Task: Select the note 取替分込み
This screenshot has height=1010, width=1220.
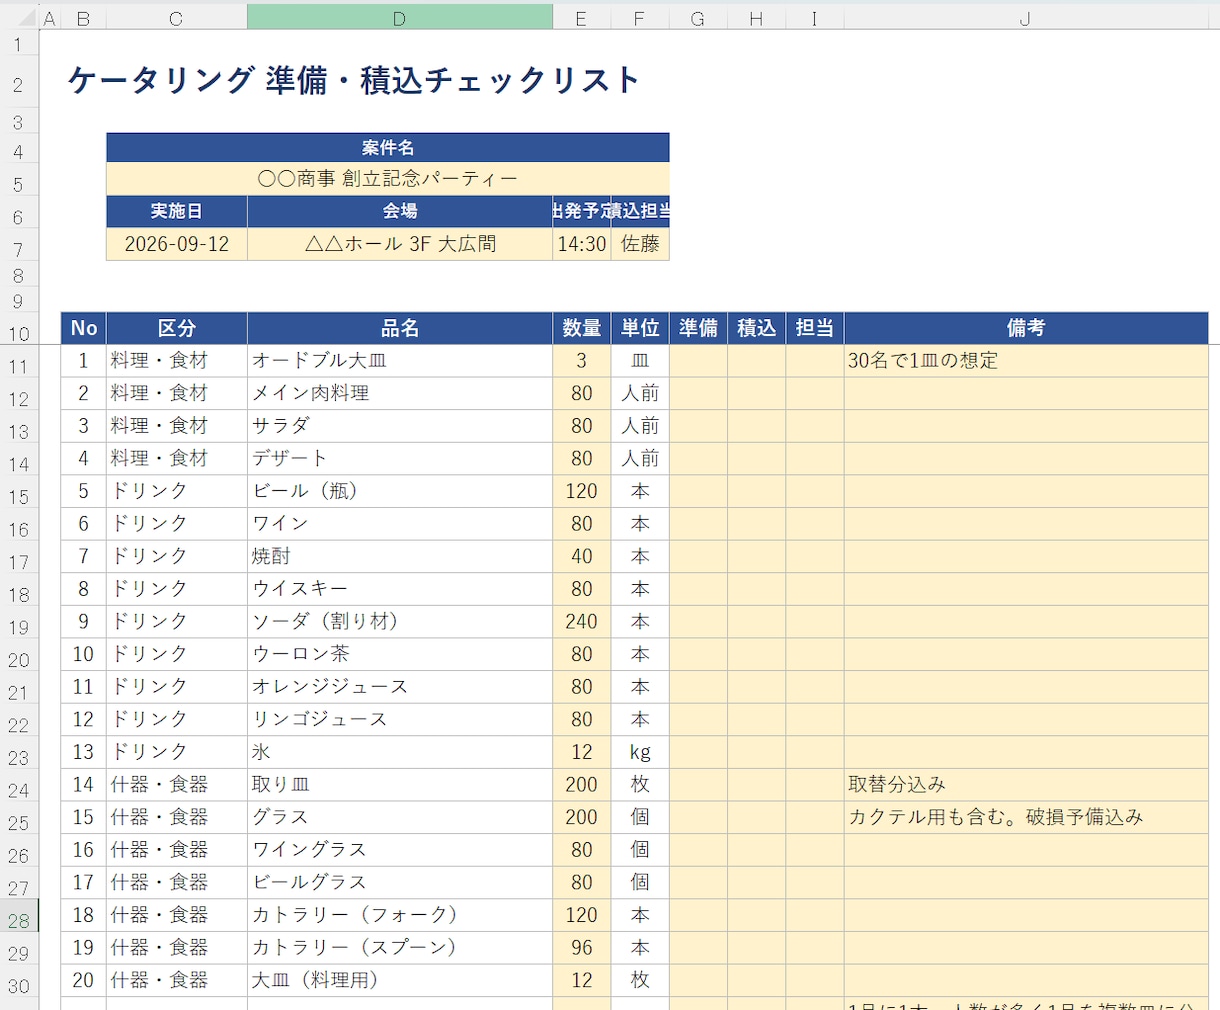Action: tap(1027, 785)
